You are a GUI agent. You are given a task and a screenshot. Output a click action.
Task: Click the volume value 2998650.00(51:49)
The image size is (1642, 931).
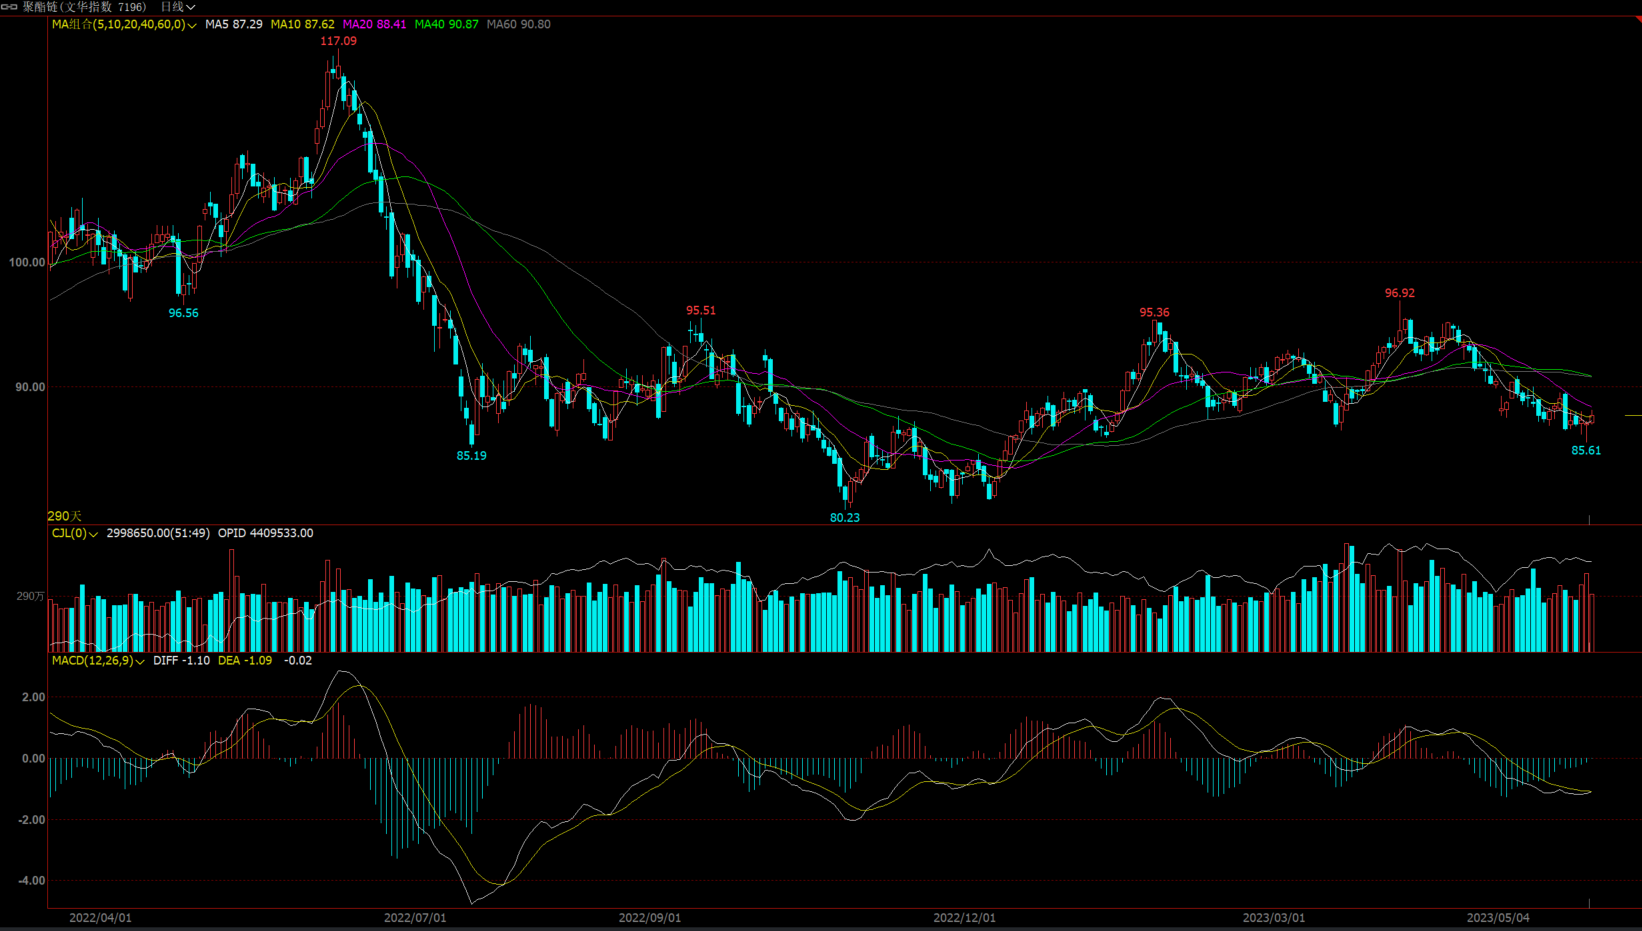pyautogui.click(x=158, y=533)
